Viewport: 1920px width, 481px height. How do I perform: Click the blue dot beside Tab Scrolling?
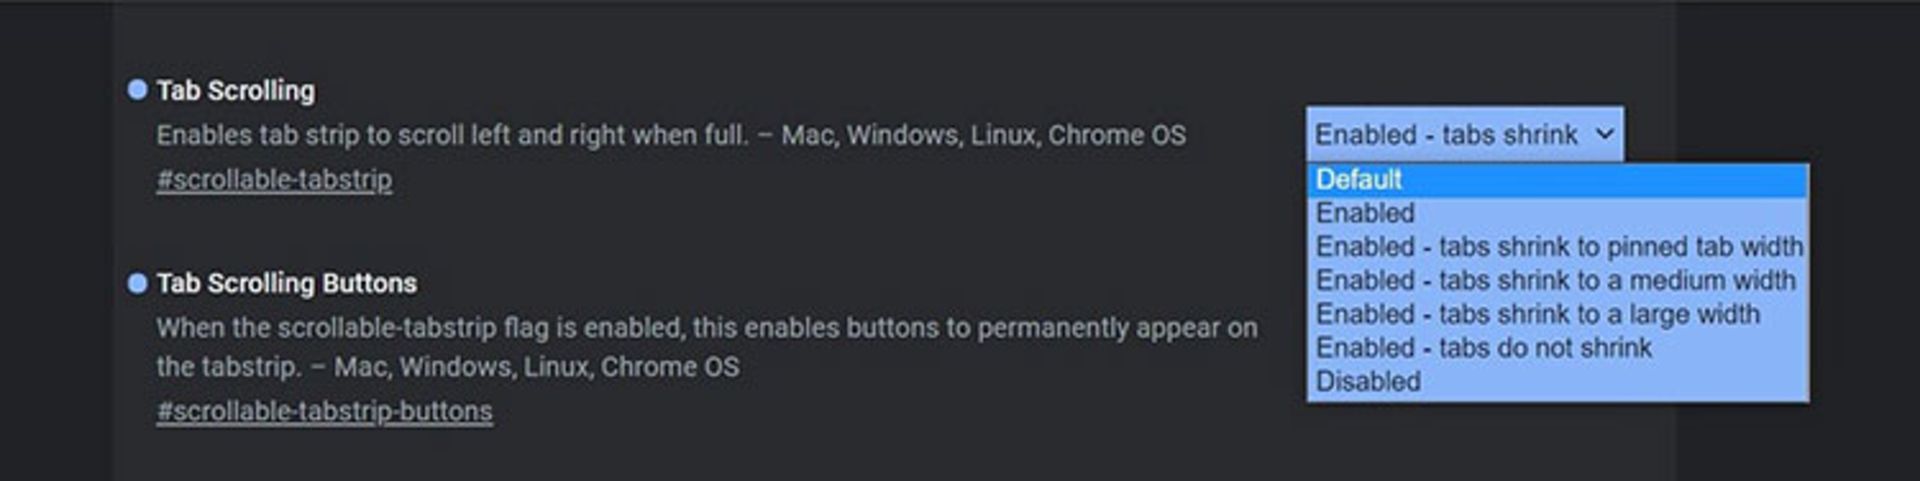tap(137, 90)
